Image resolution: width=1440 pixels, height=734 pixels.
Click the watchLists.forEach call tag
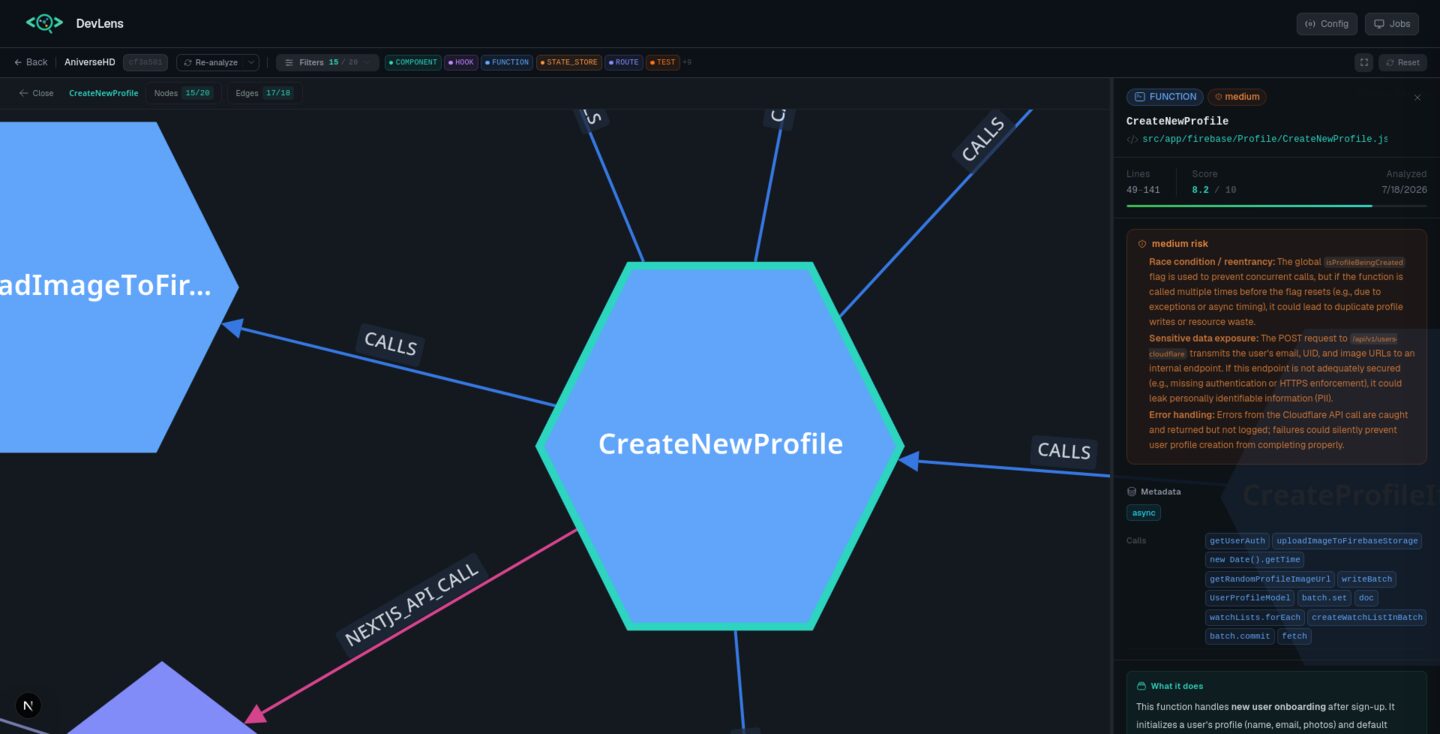[x=1255, y=617]
